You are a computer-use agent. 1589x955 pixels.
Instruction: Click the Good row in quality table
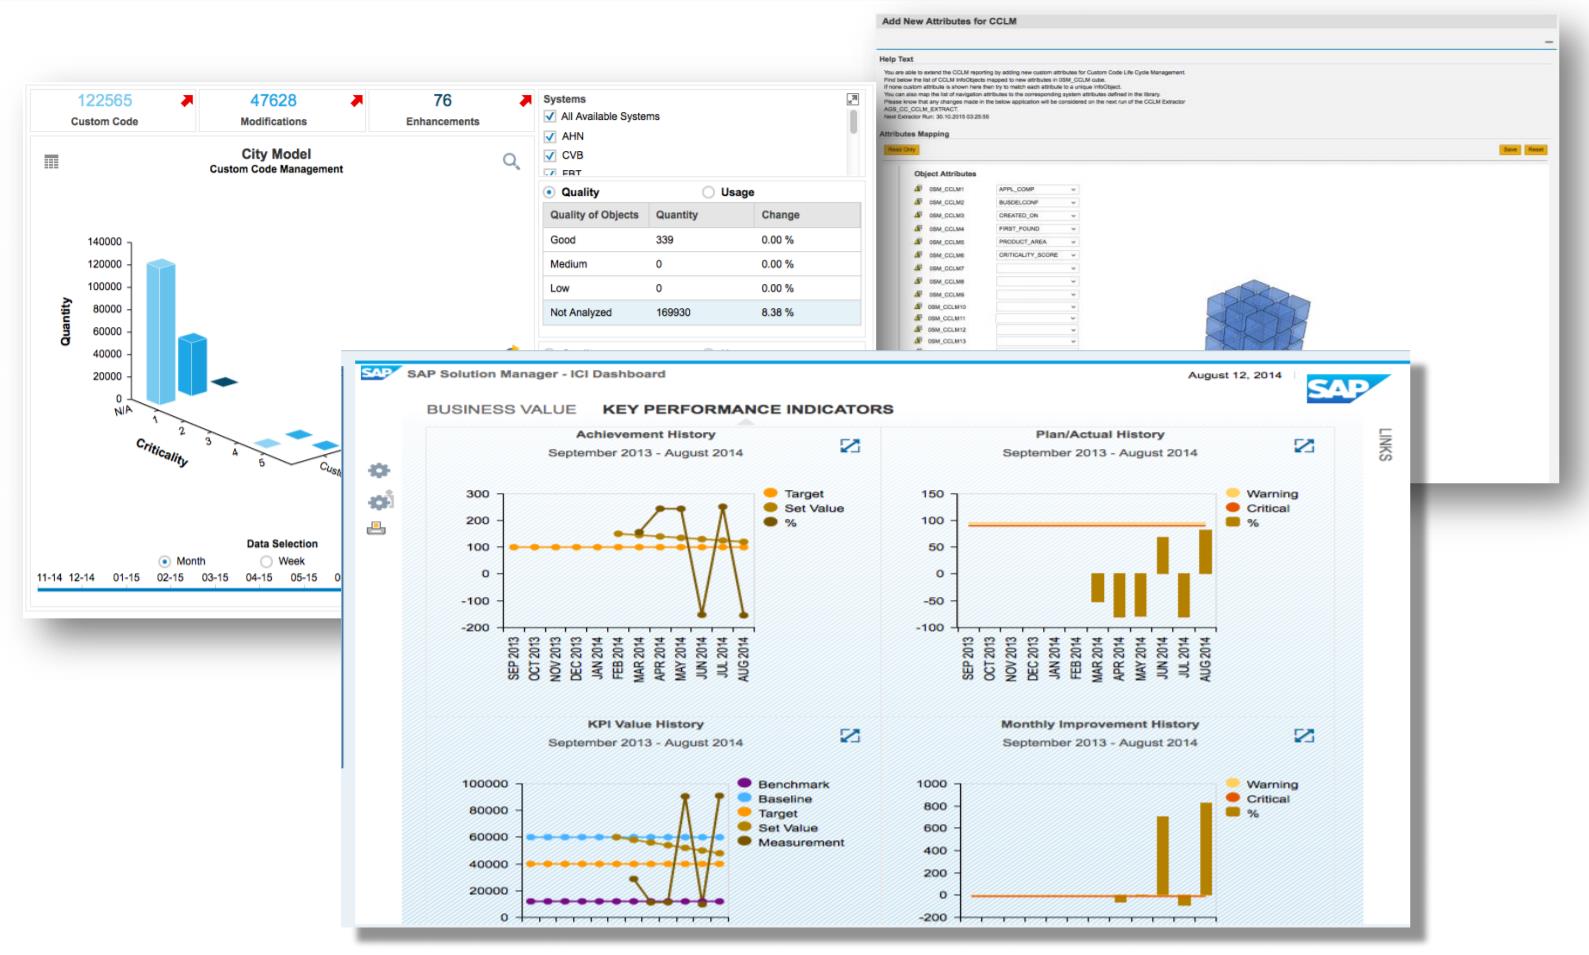point(702,240)
